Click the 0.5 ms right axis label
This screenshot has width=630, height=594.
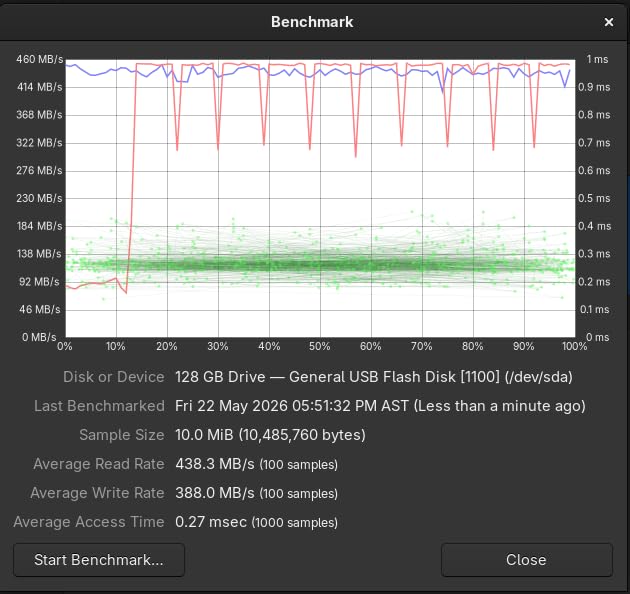(x=594, y=199)
